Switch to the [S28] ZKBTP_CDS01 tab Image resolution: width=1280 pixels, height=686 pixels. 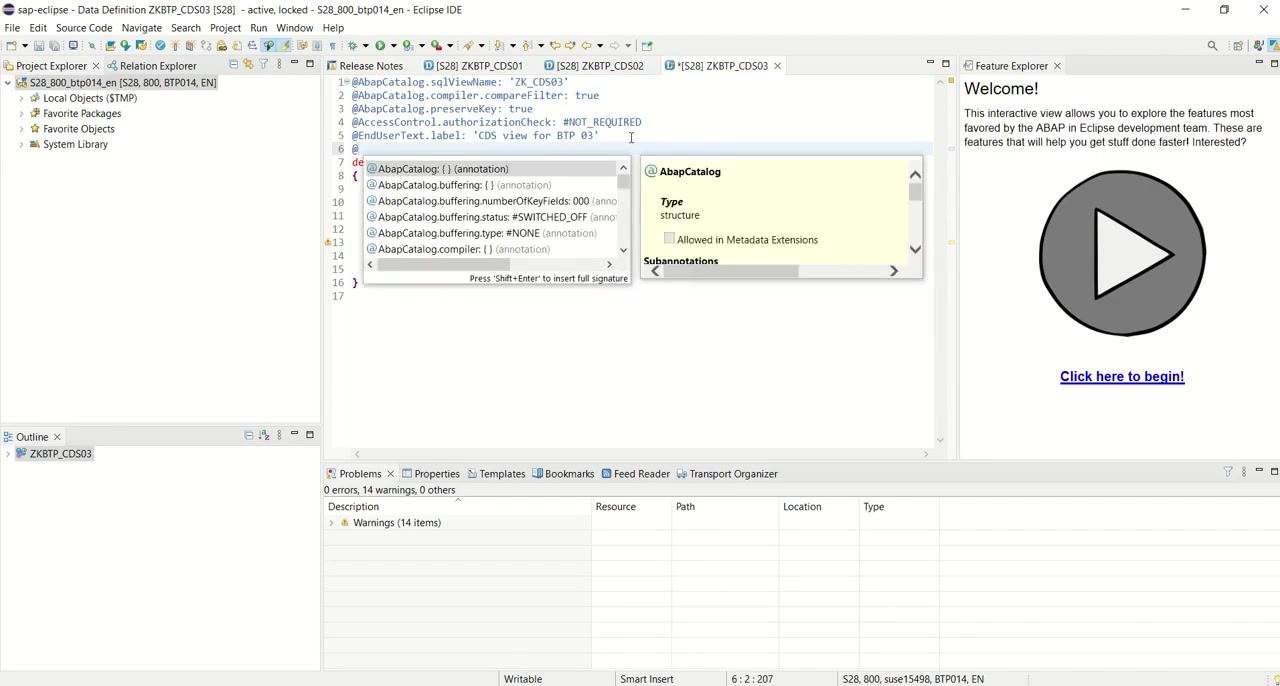(472, 66)
